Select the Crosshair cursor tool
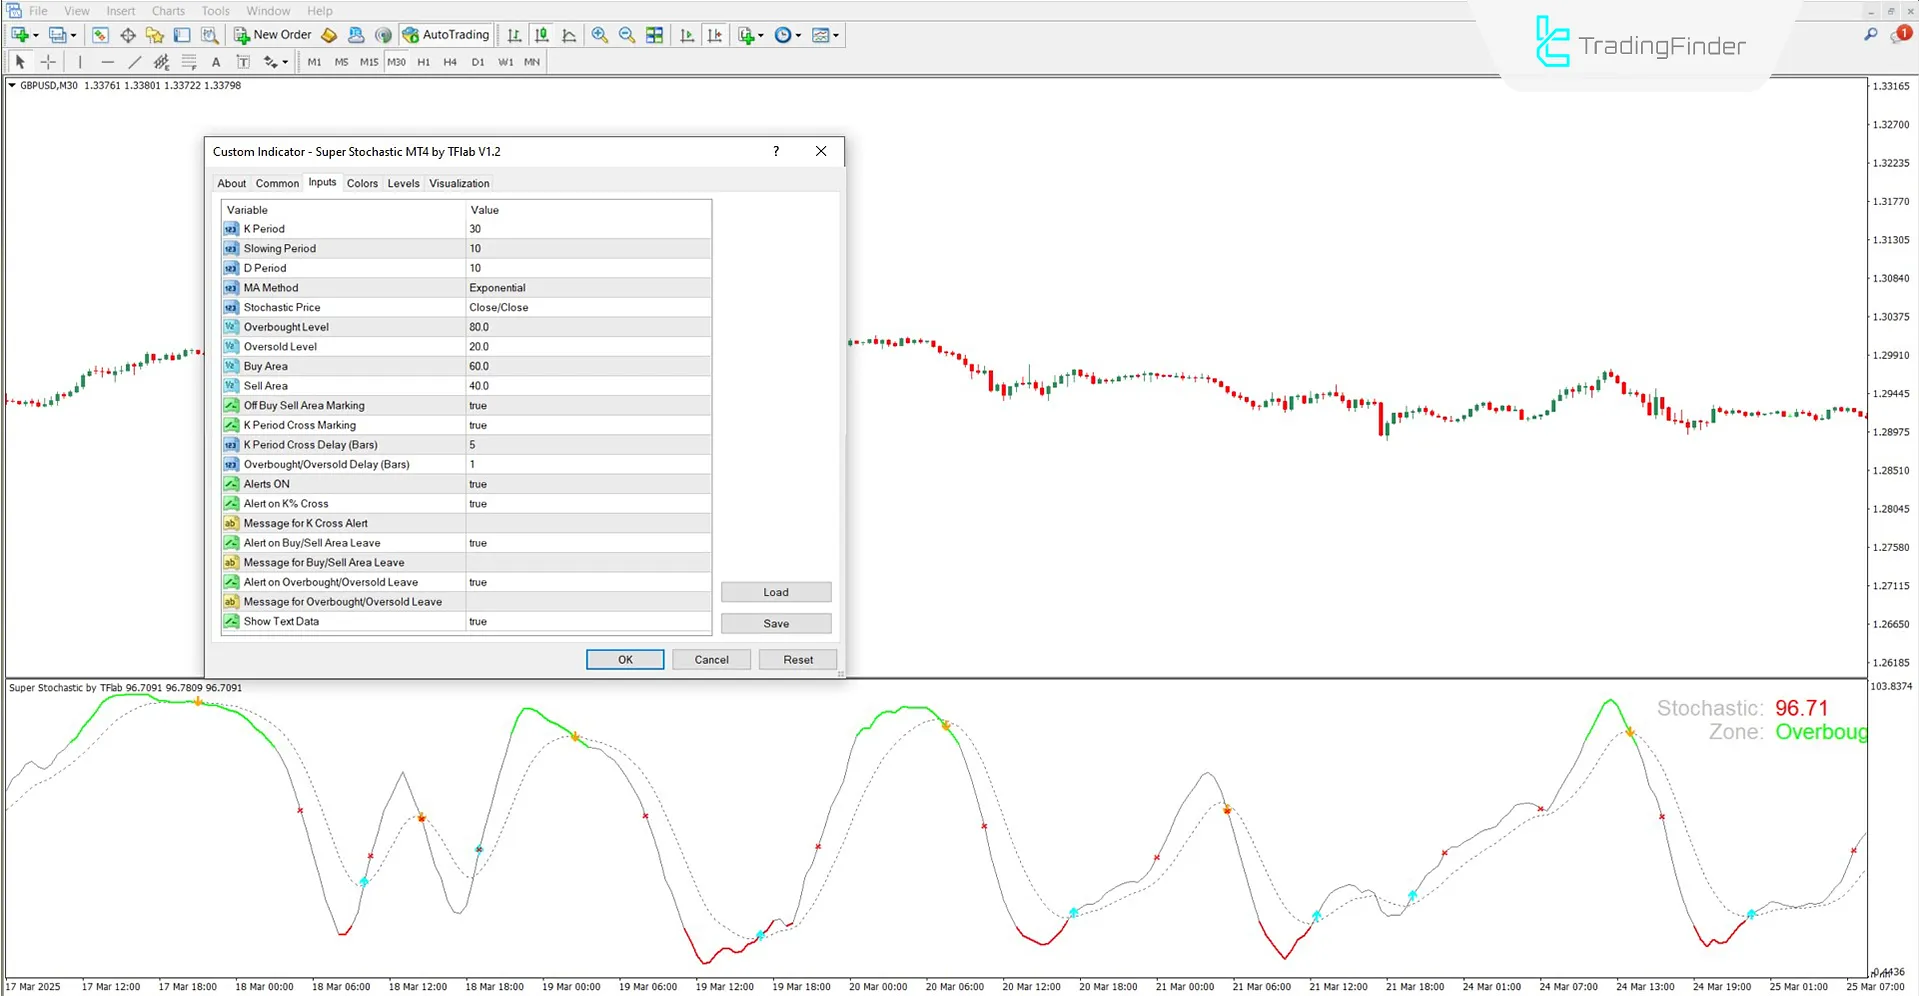1919x996 pixels. coord(48,62)
